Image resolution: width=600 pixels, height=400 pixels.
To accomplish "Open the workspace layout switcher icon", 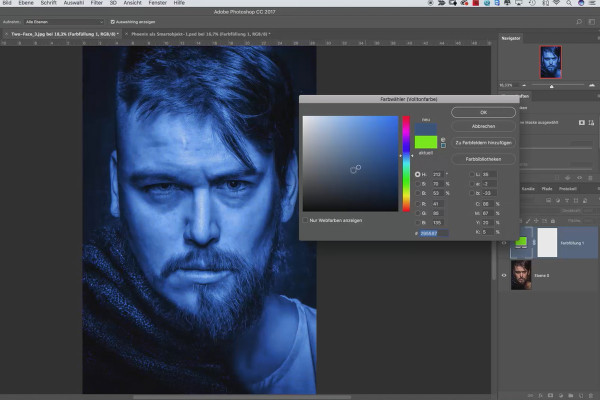I will pos(592,22).
